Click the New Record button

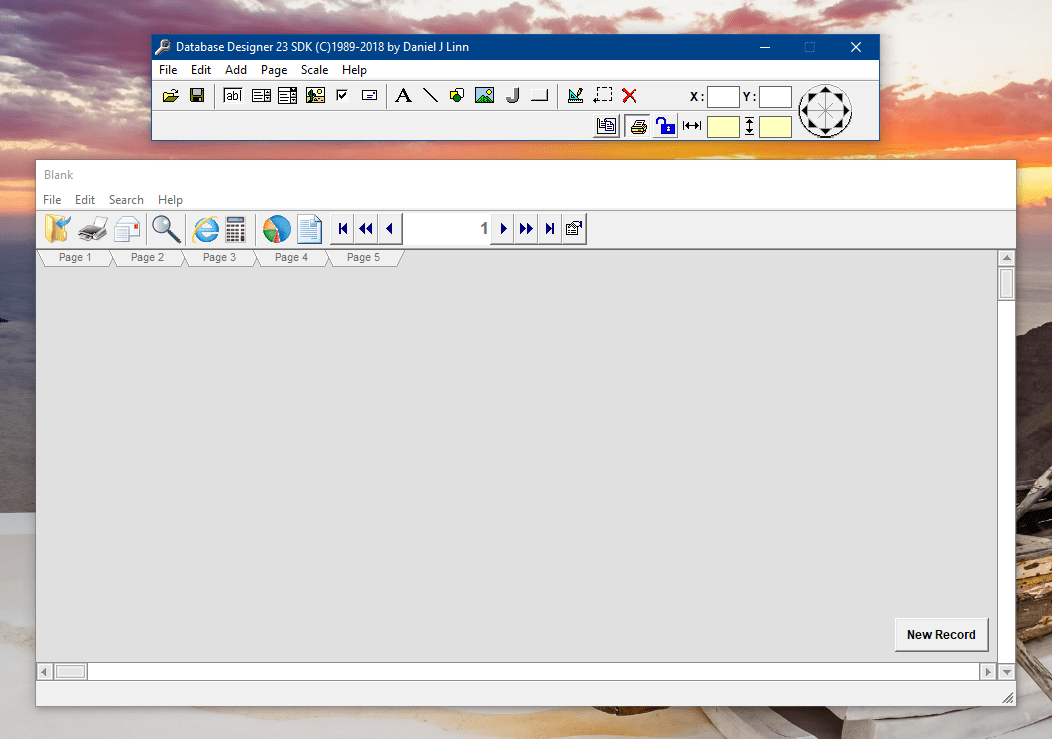(x=940, y=635)
